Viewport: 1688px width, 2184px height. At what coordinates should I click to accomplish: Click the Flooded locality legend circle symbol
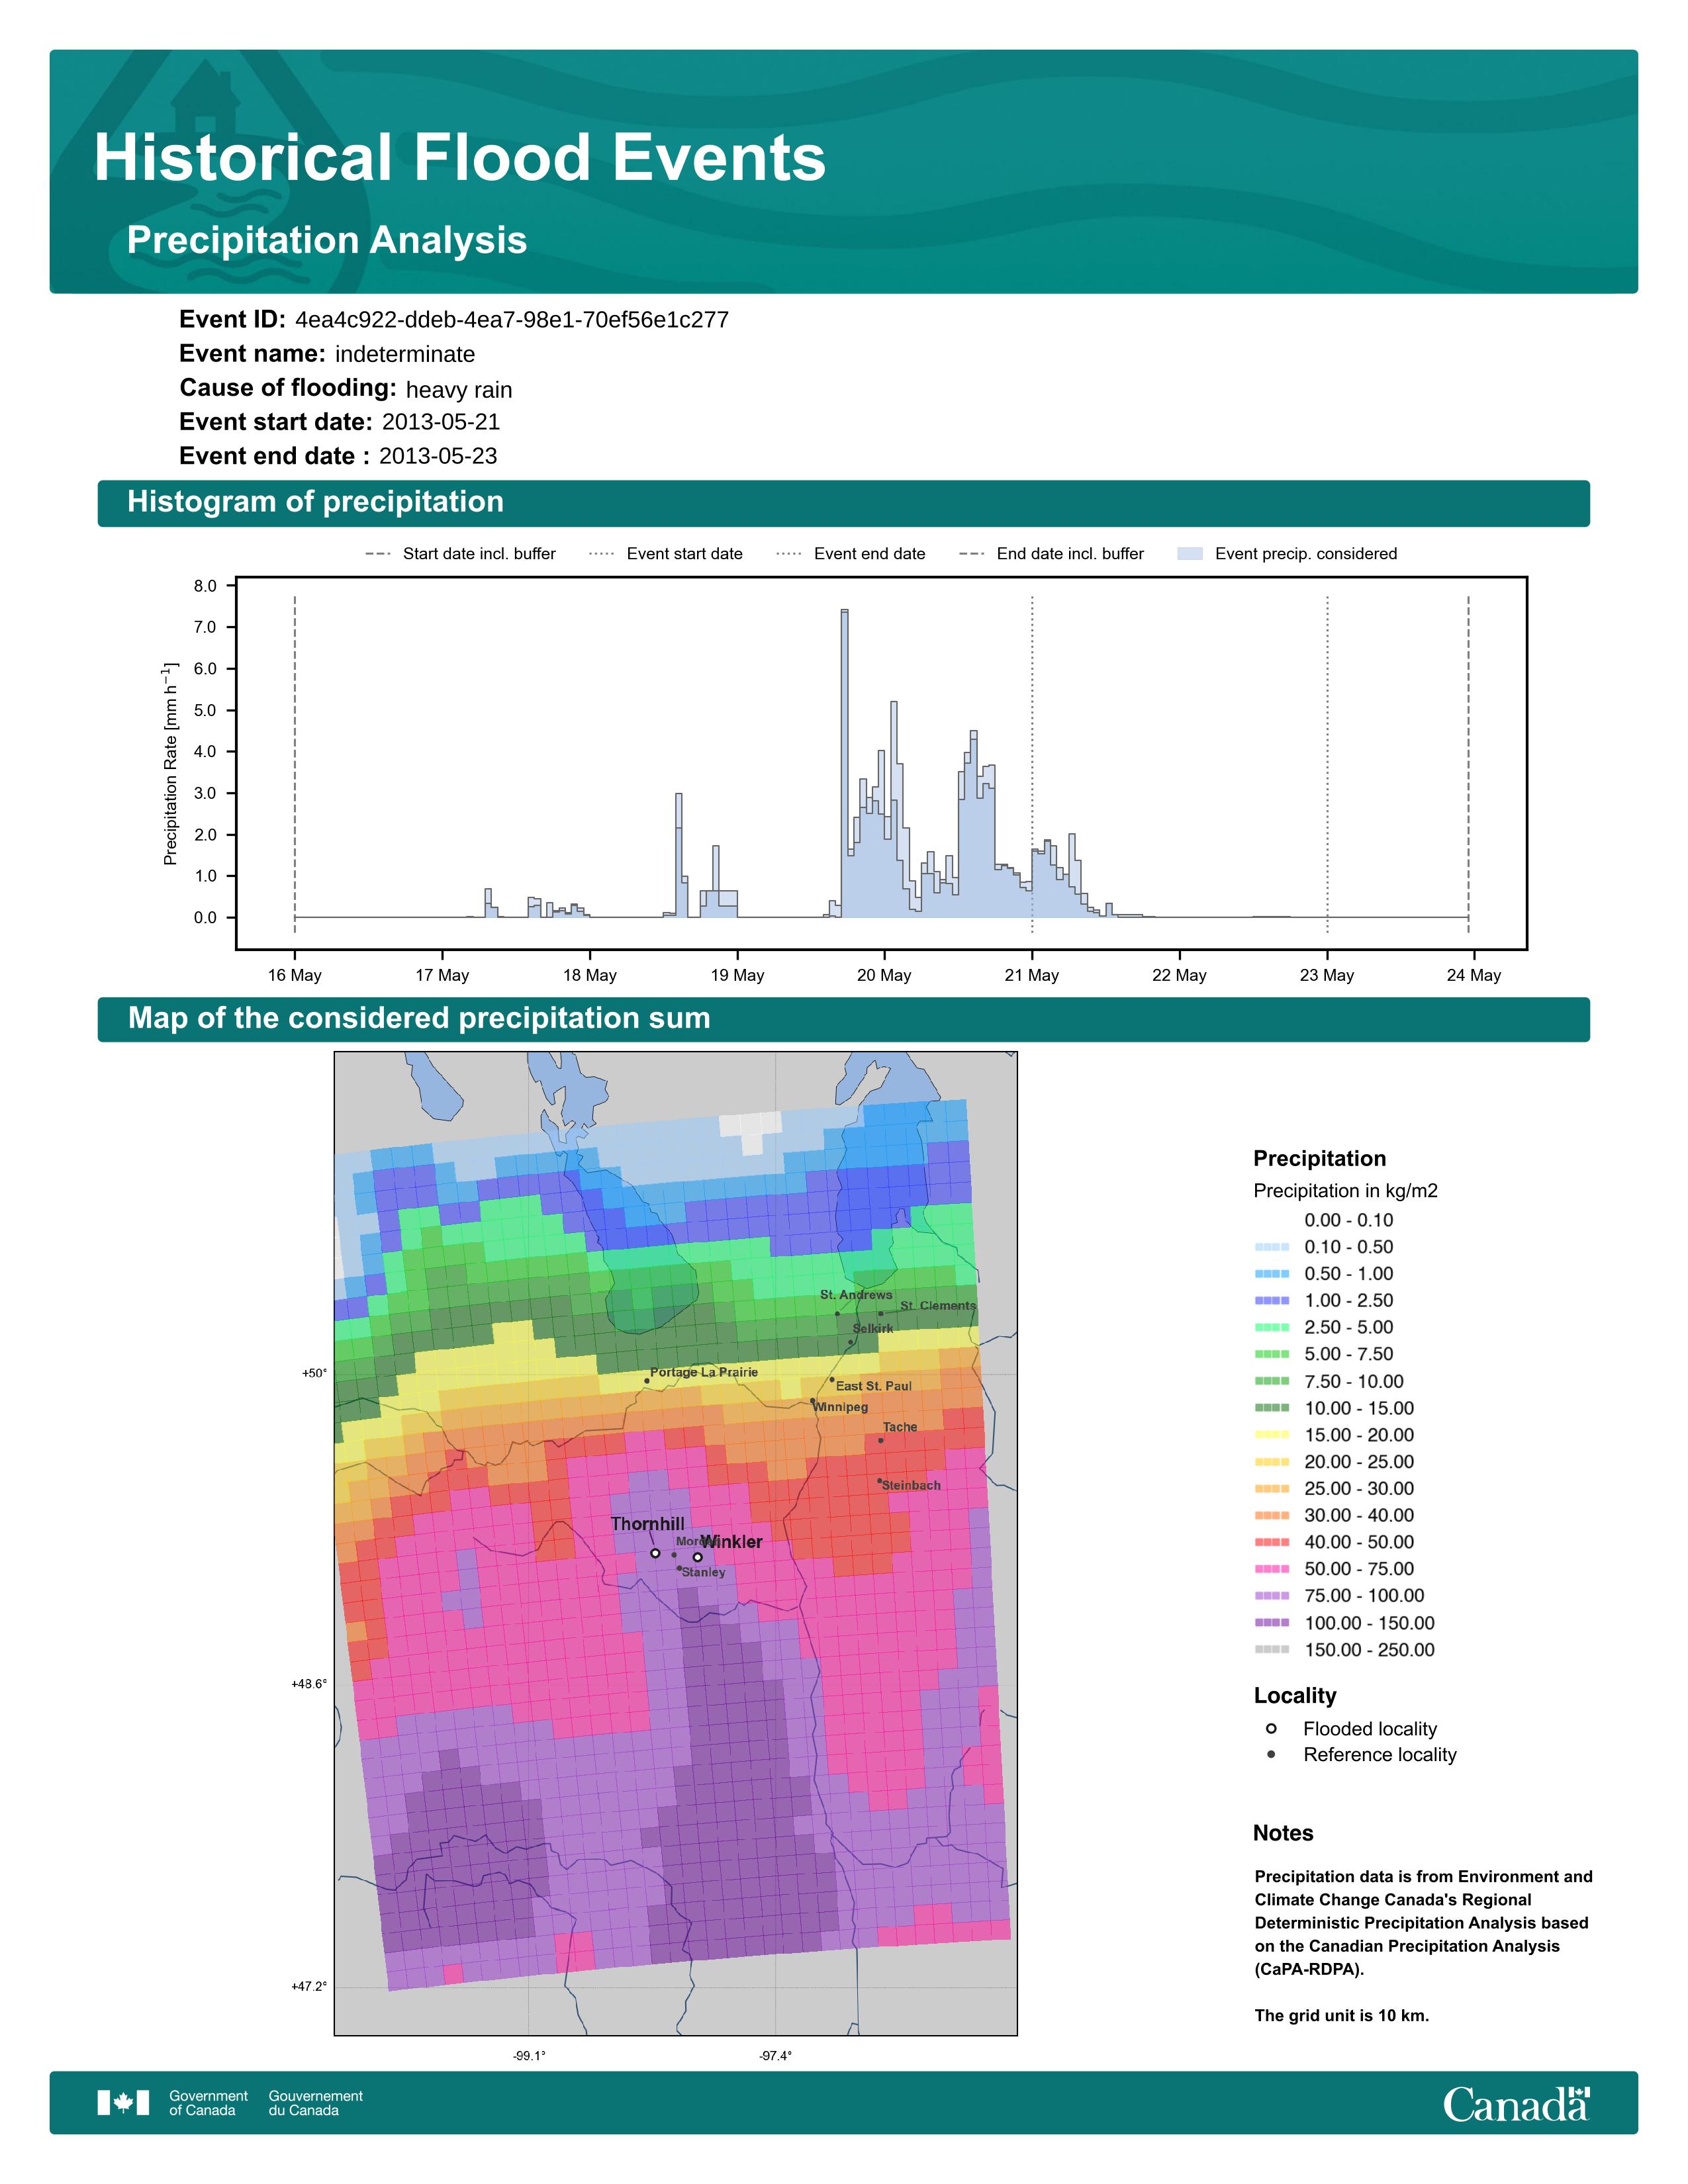1271,1728
